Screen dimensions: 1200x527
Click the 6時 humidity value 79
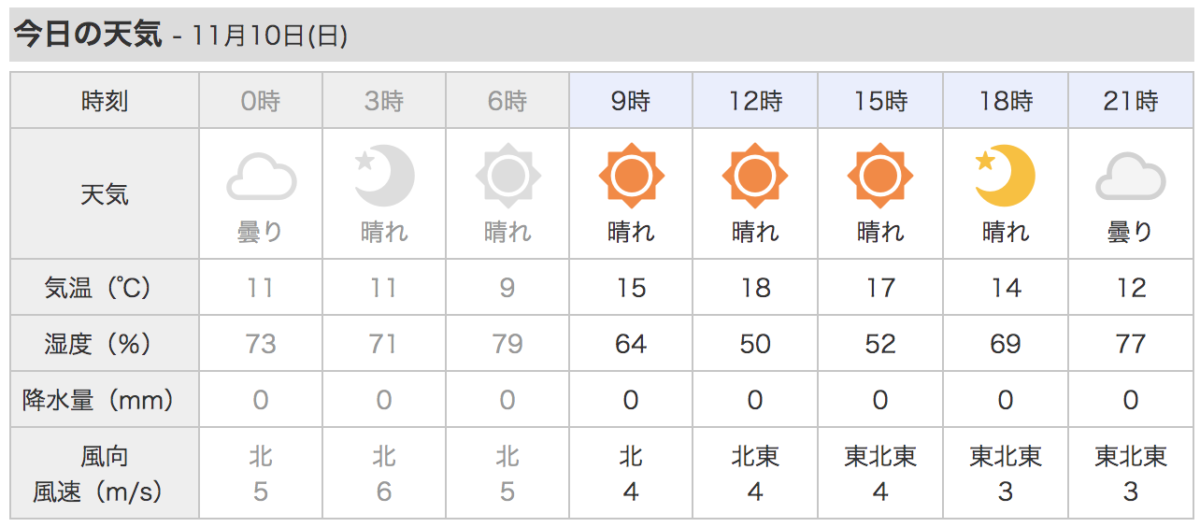508,344
